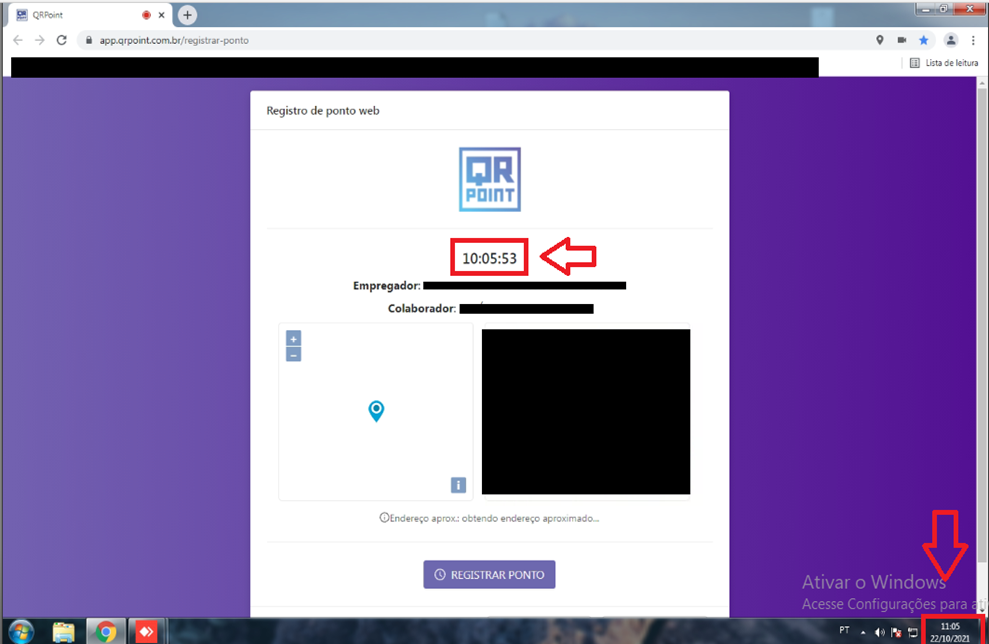Show hidden system tray icons

(863, 632)
